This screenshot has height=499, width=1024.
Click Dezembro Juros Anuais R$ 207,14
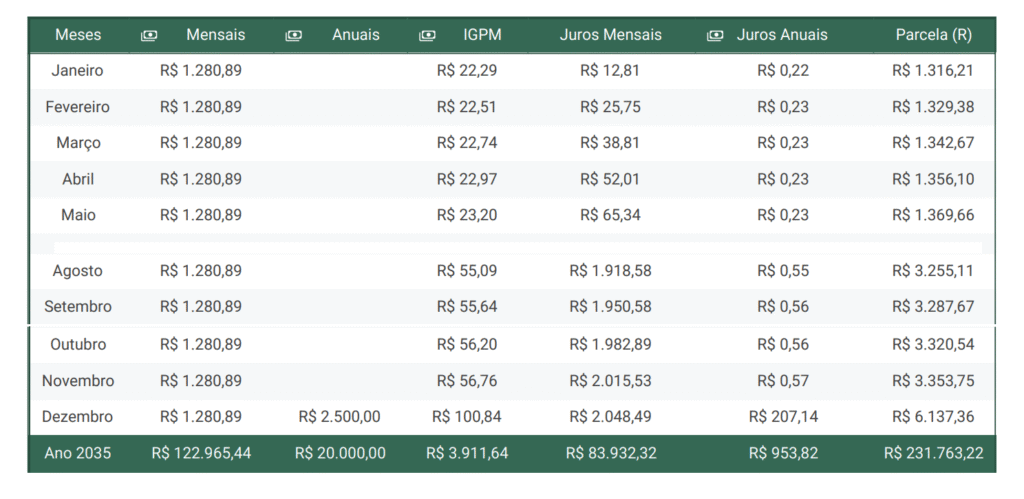[783, 417]
